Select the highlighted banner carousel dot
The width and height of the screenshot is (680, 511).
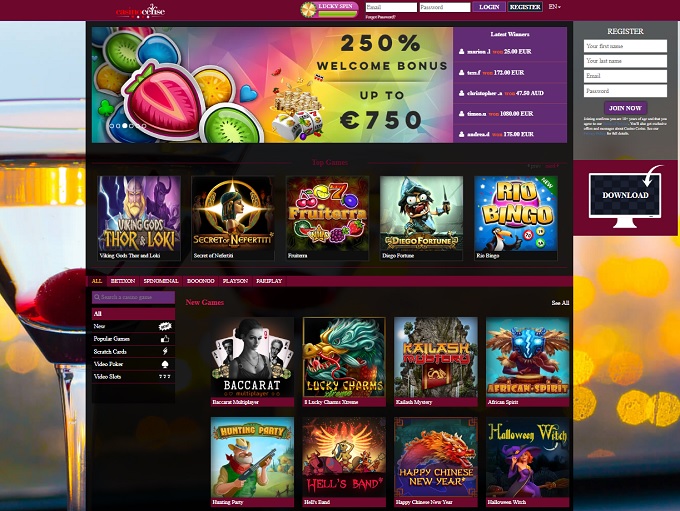tap(125, 126)
